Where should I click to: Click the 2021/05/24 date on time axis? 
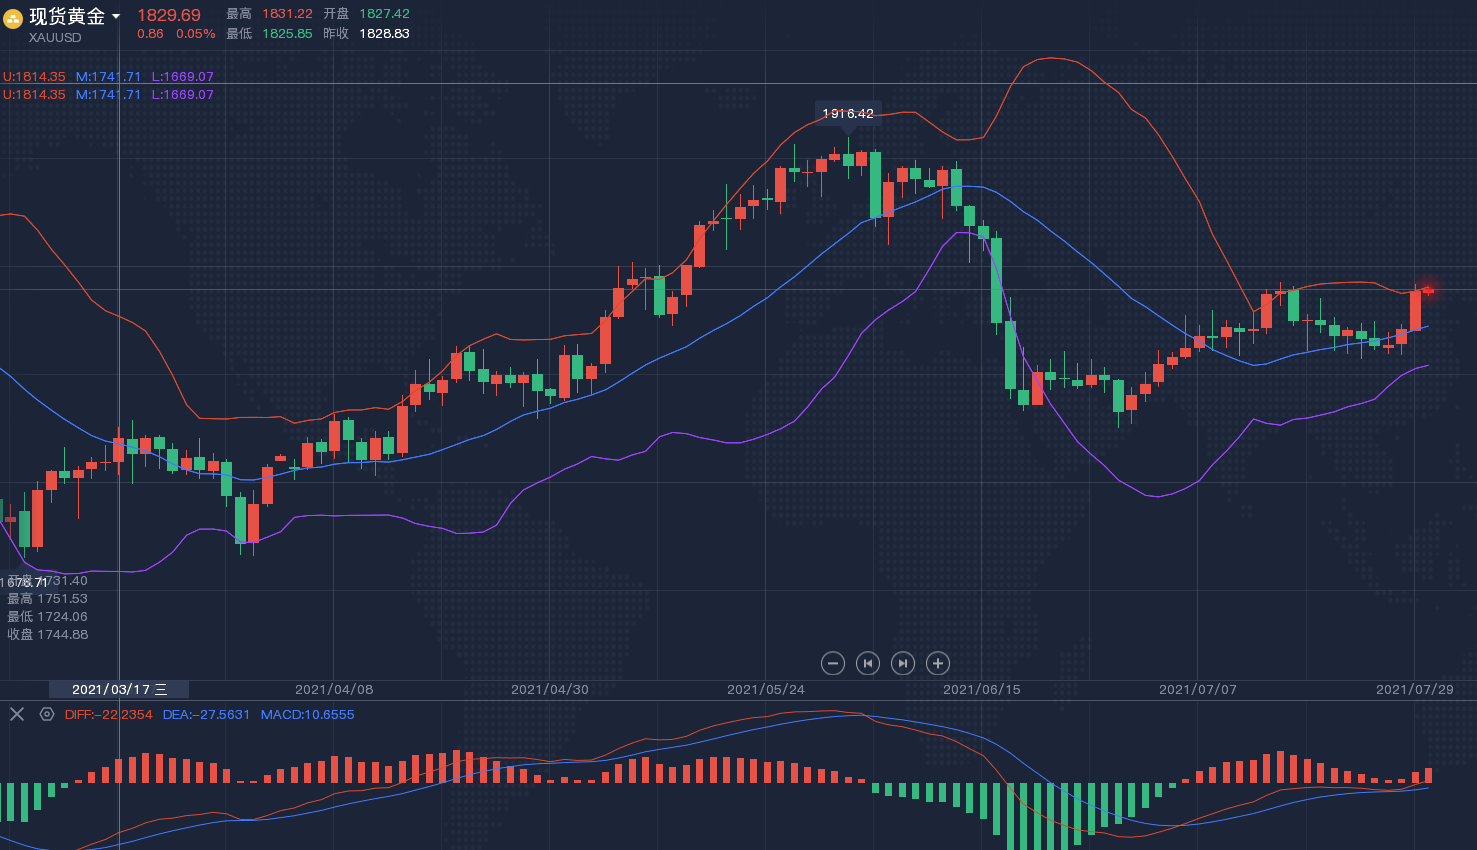(x=766, y=689)
